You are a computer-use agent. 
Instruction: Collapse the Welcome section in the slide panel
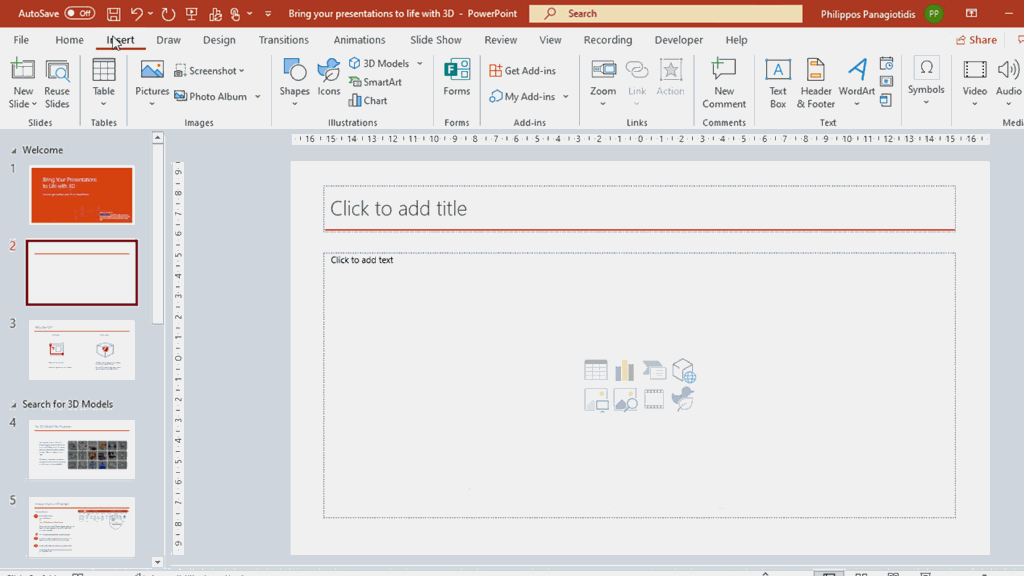point(12,149)
